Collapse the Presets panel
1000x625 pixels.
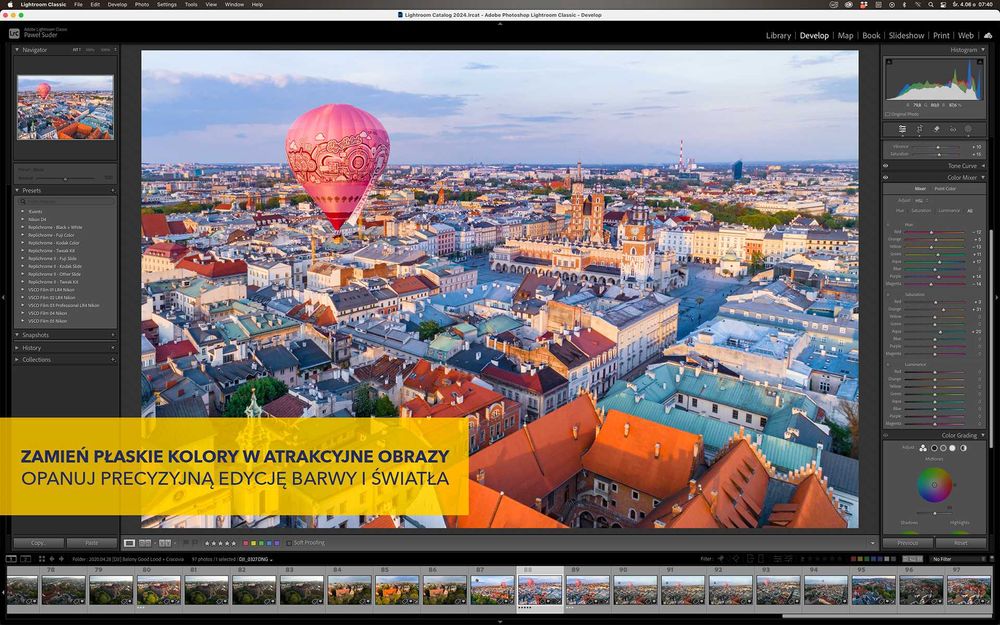click(17, 190)
